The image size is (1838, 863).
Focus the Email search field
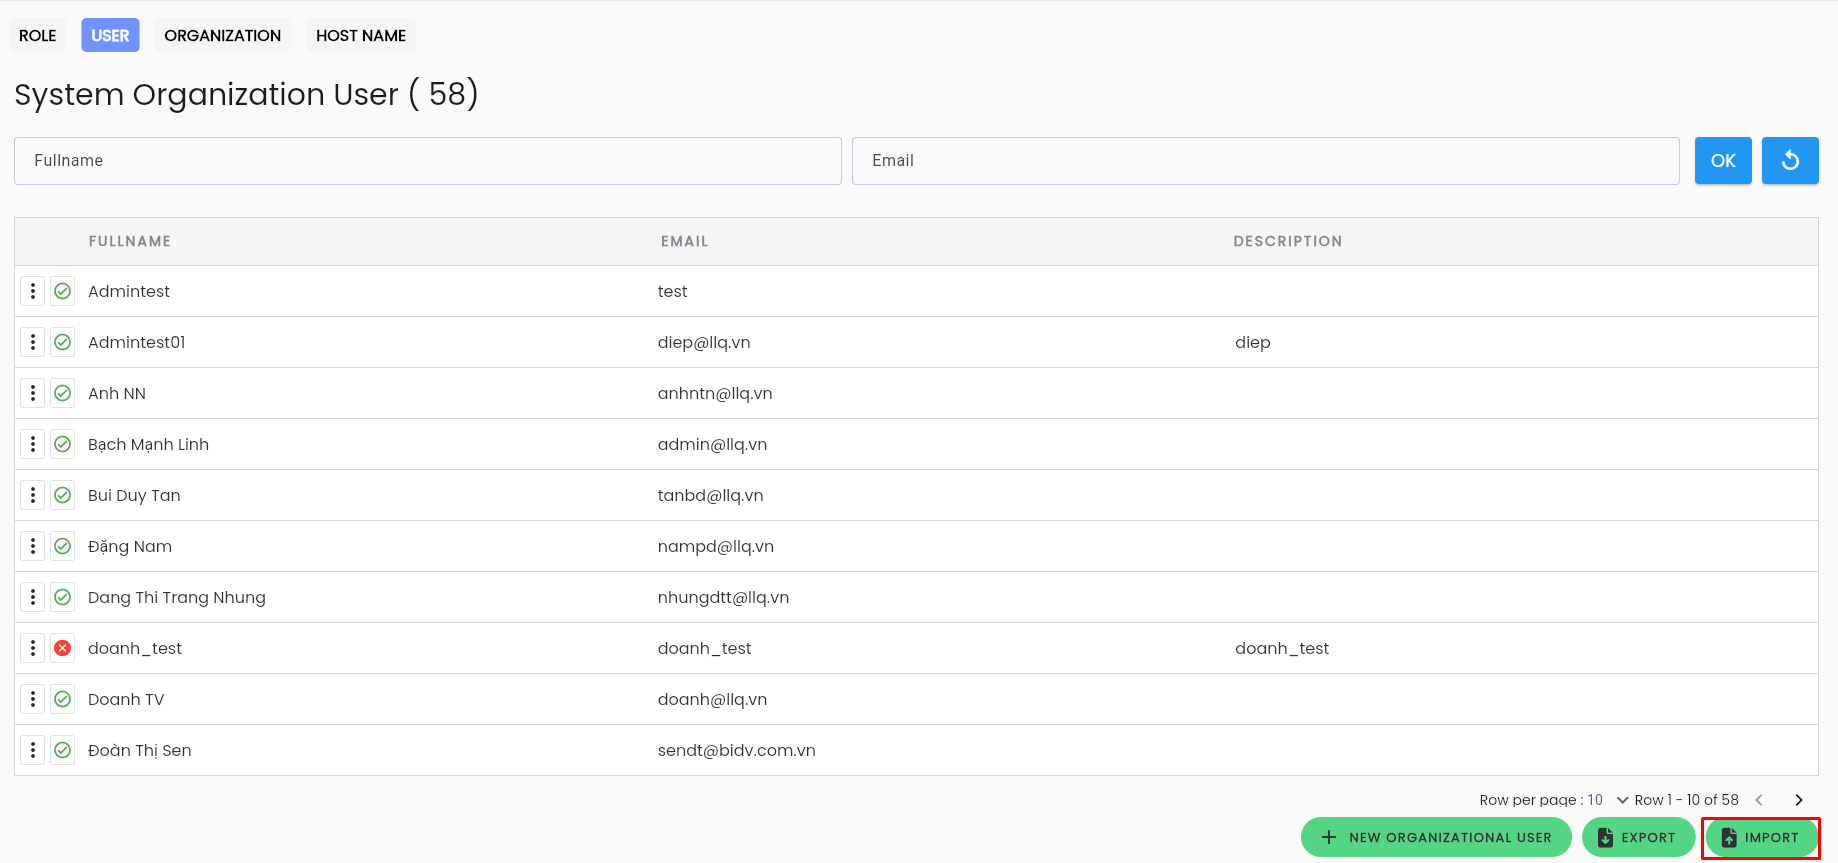[1265, 161]
